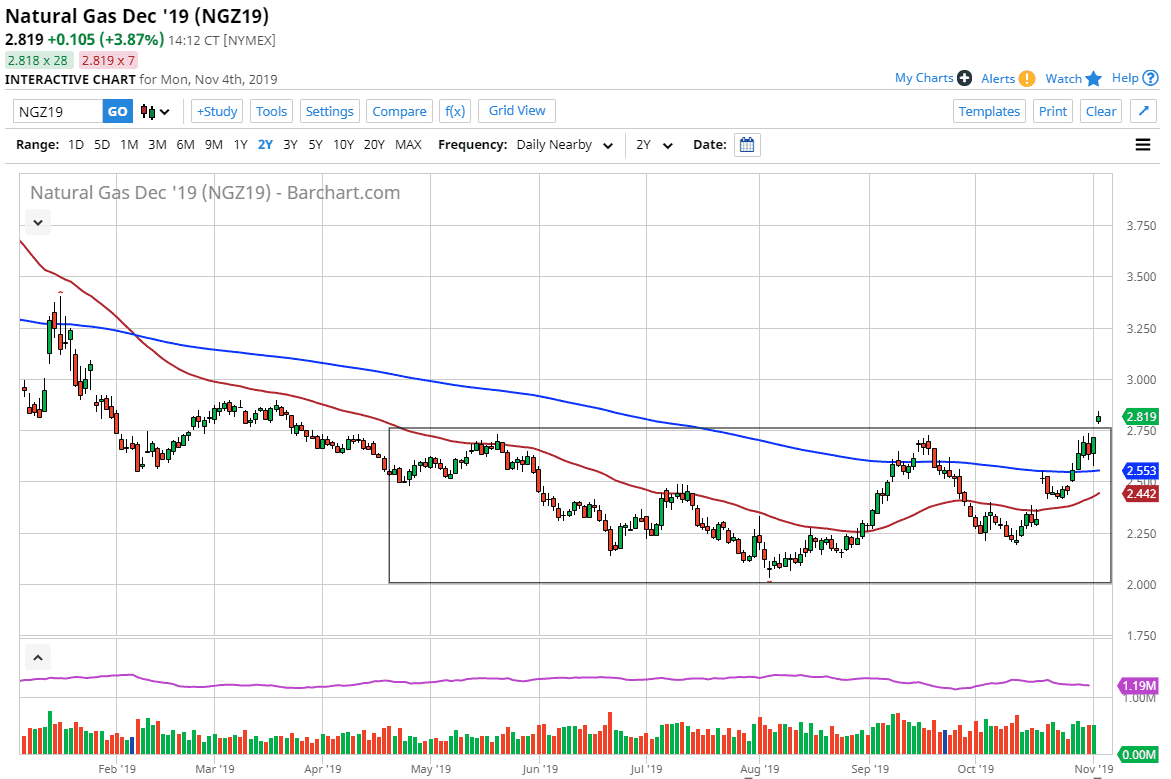Open the Tools menu
This screenshot has height=779, width=1171.
pos(271,111)
